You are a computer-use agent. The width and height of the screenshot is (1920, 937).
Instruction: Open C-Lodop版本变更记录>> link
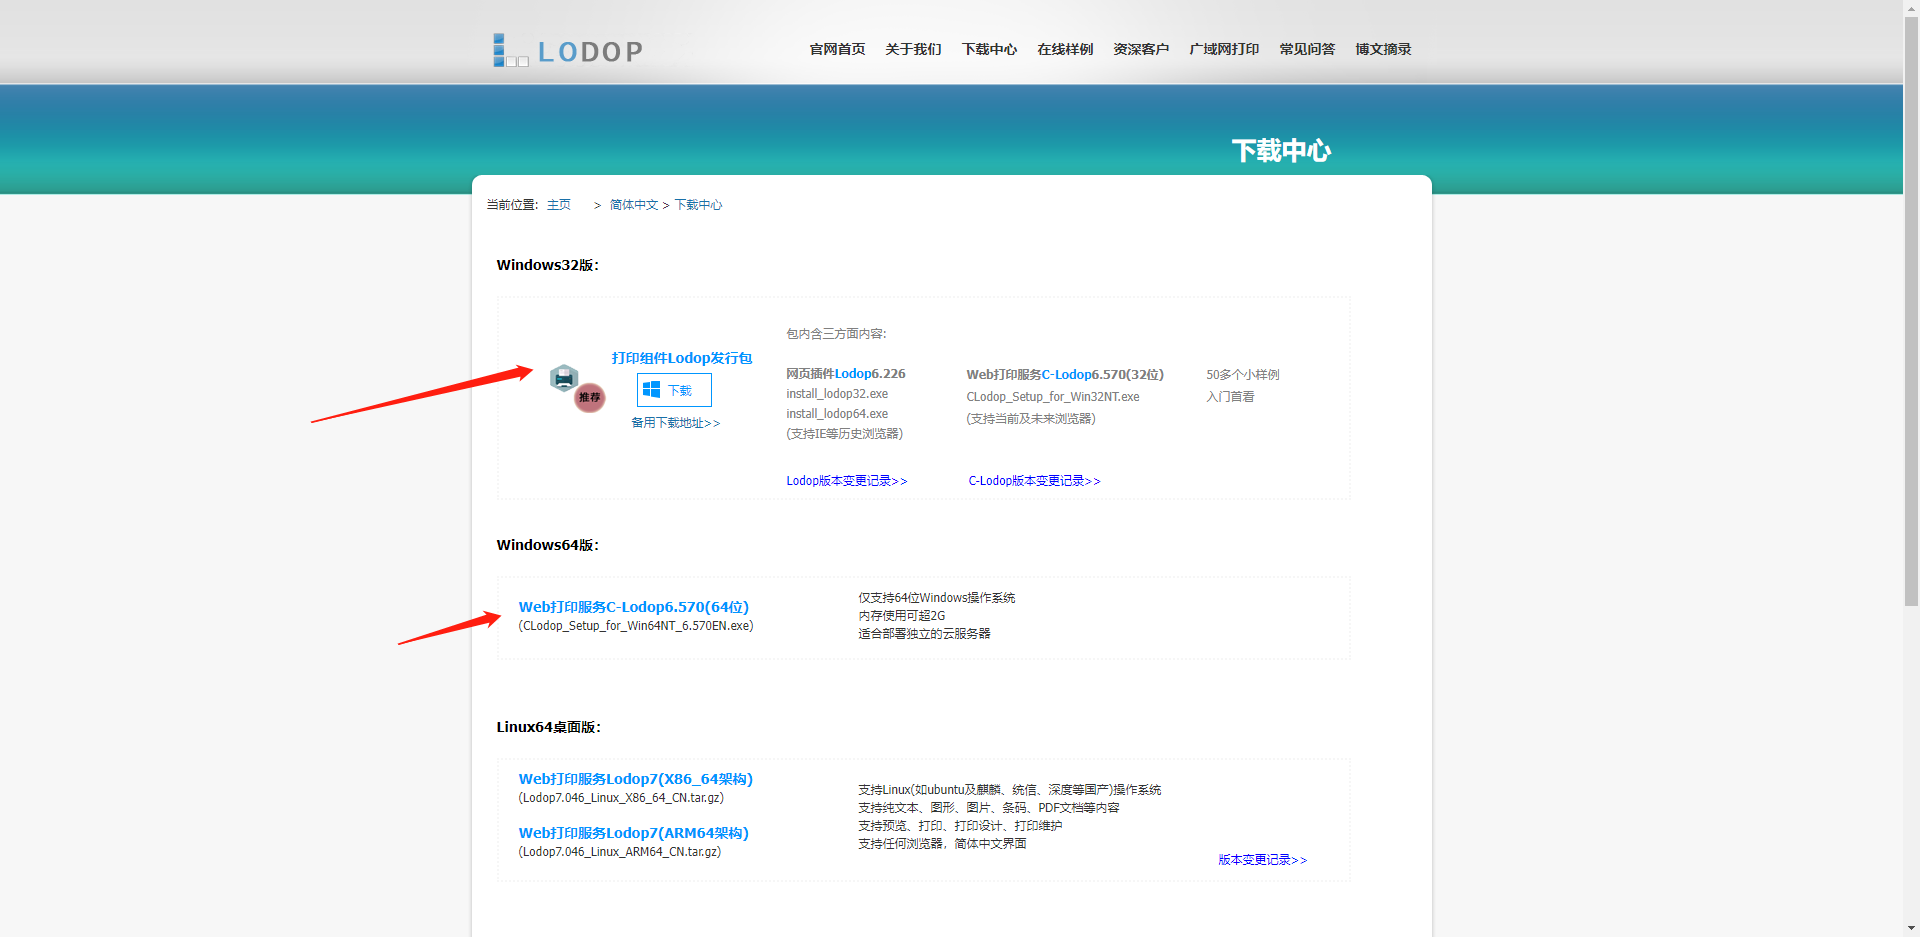coord(1034,481)
